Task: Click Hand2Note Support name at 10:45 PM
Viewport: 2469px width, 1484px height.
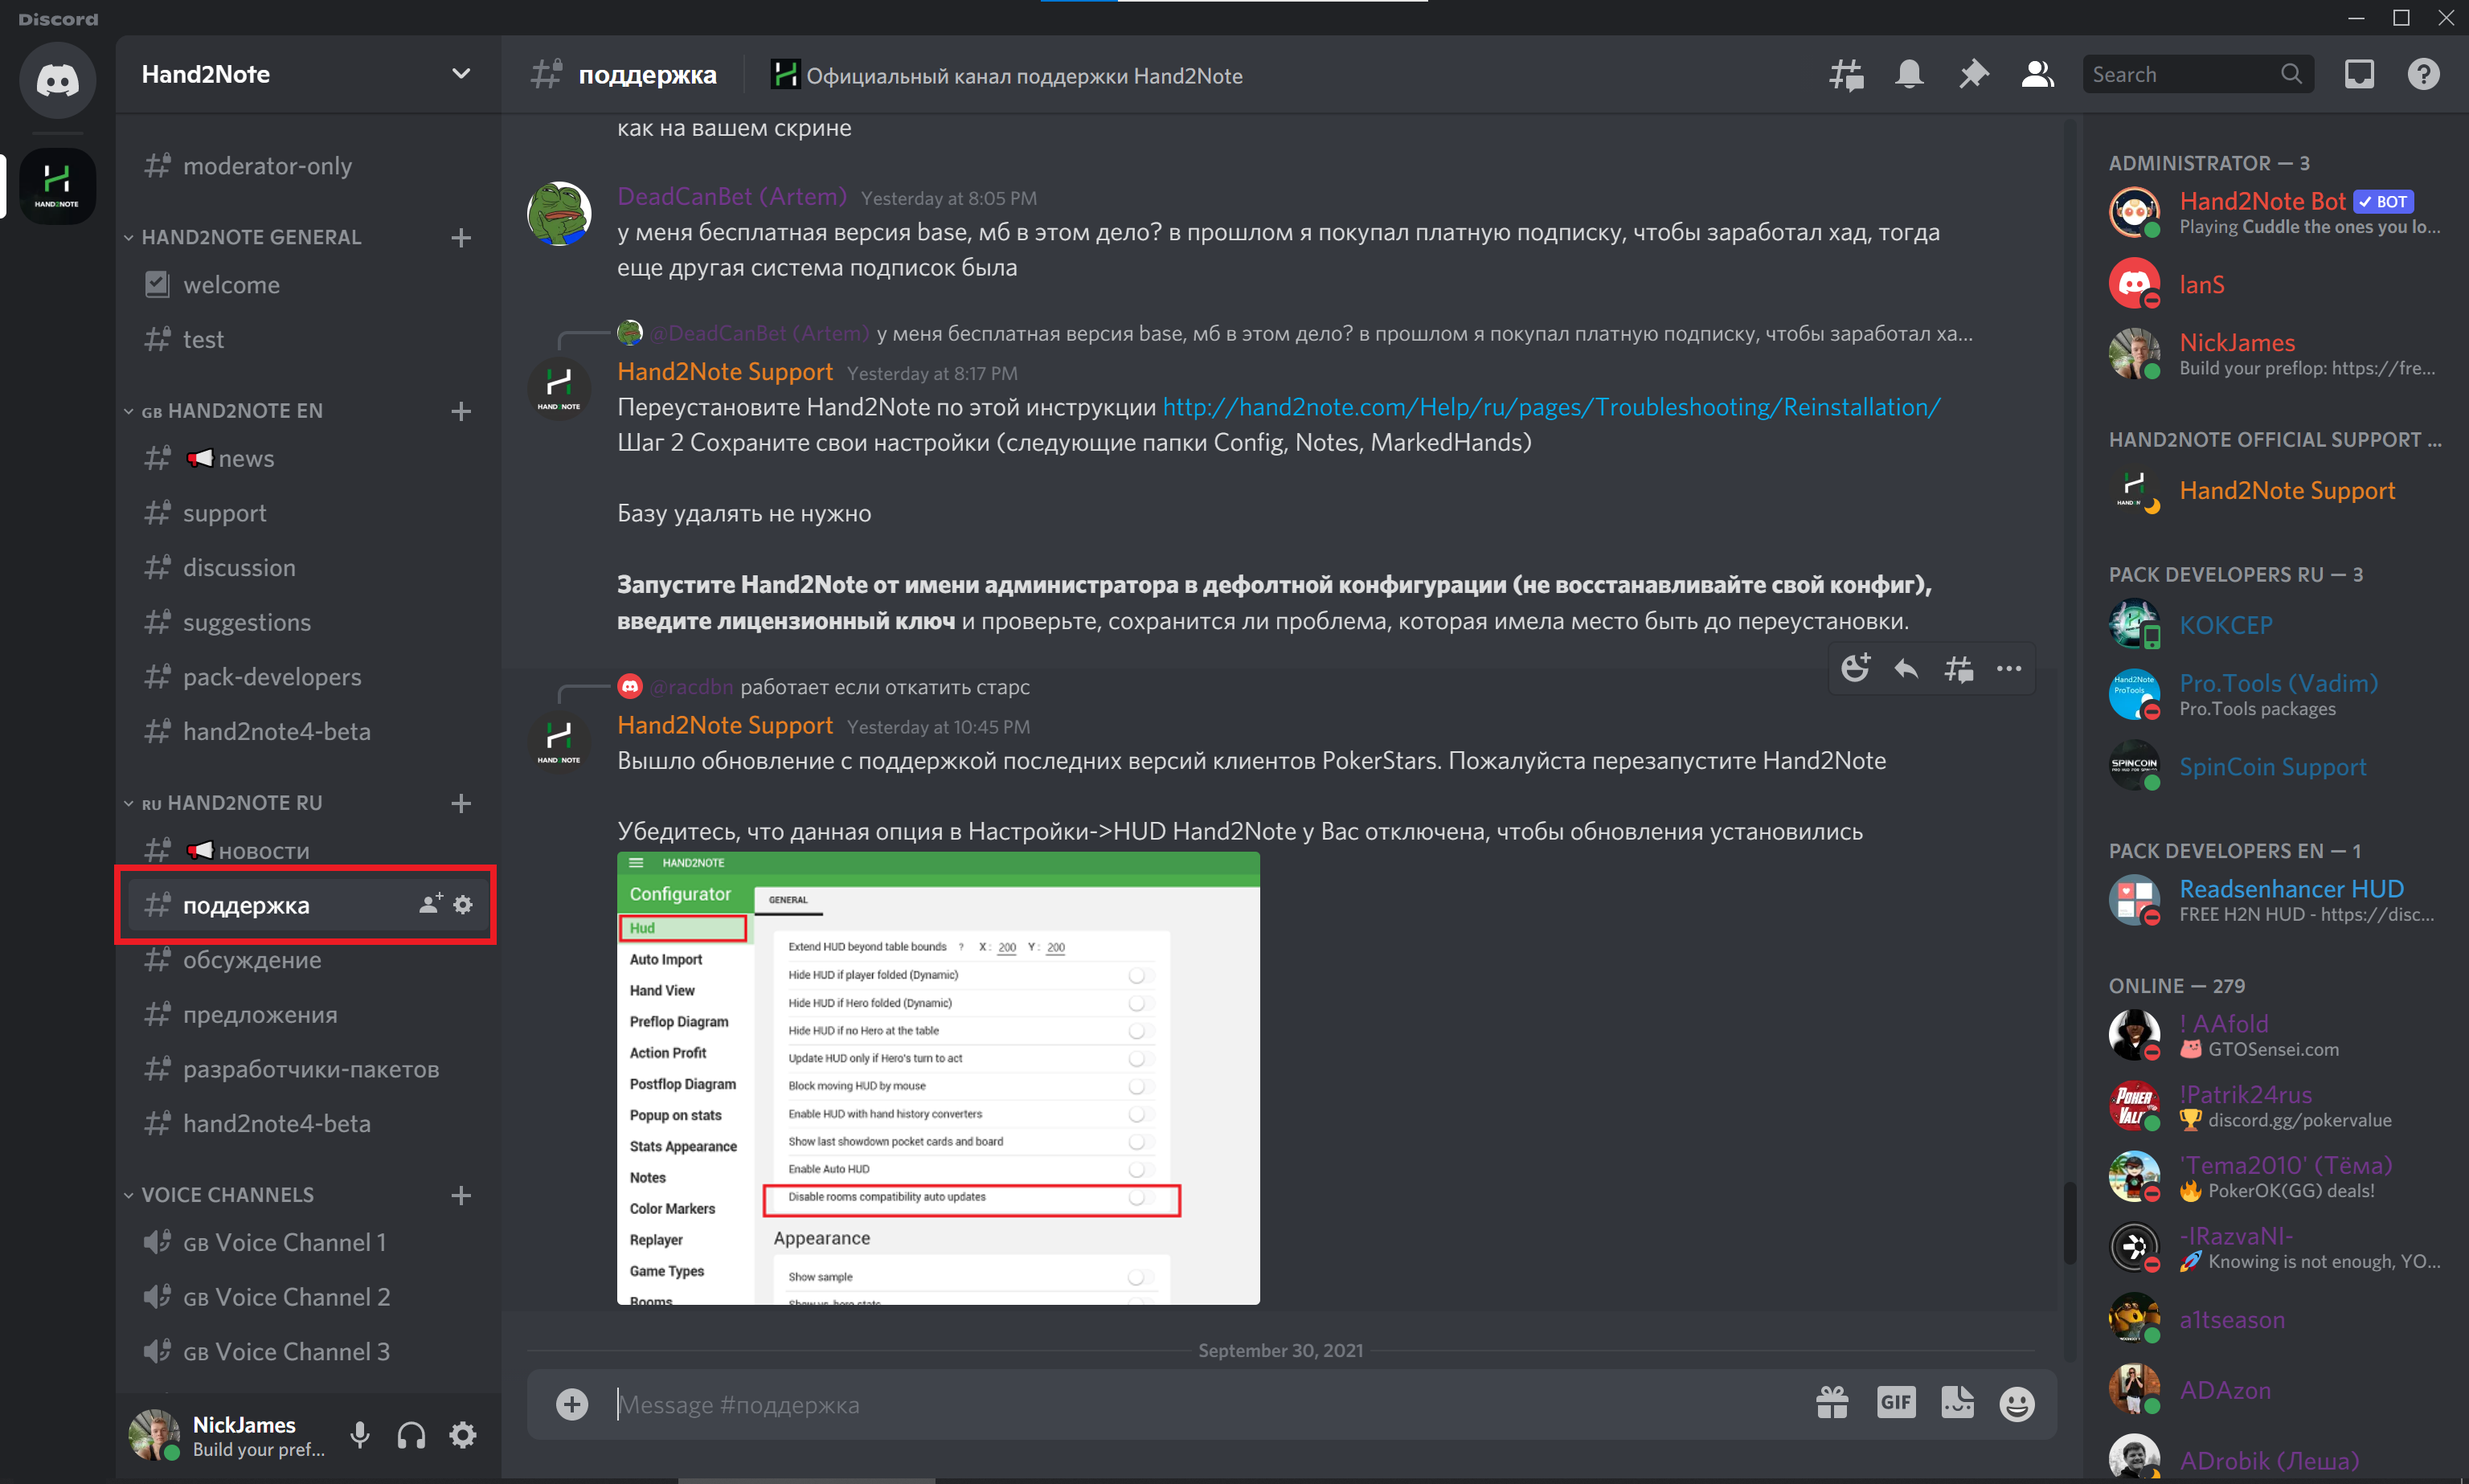Action: [x=725, y=725]
